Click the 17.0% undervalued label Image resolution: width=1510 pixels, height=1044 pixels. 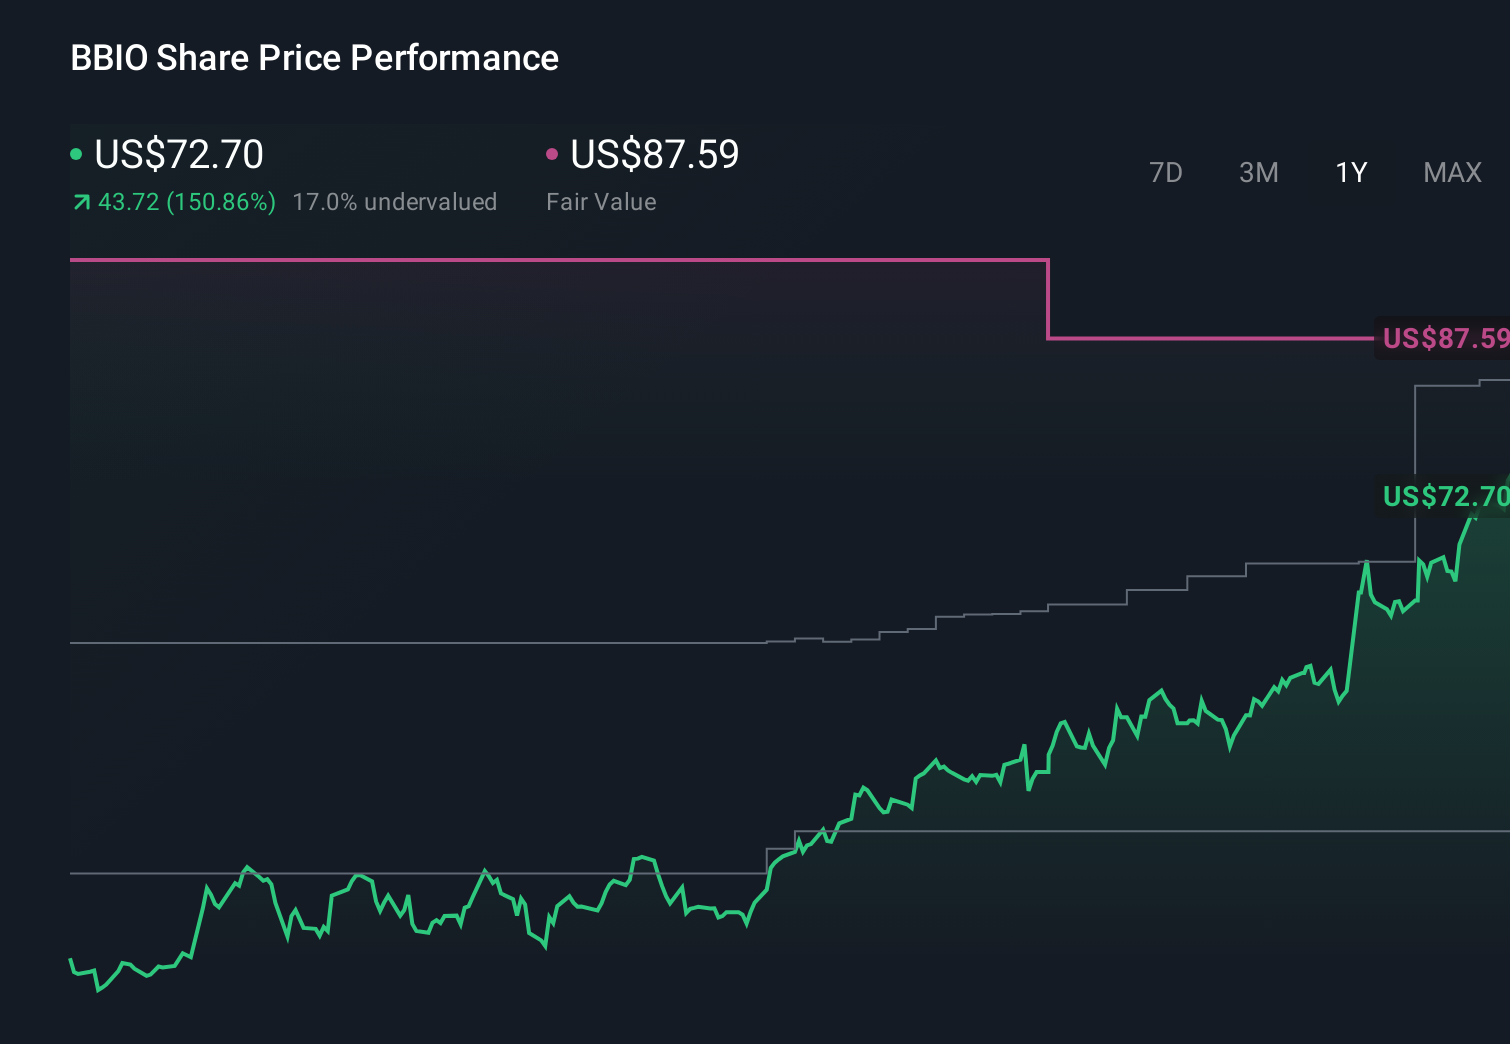point(394,201)
